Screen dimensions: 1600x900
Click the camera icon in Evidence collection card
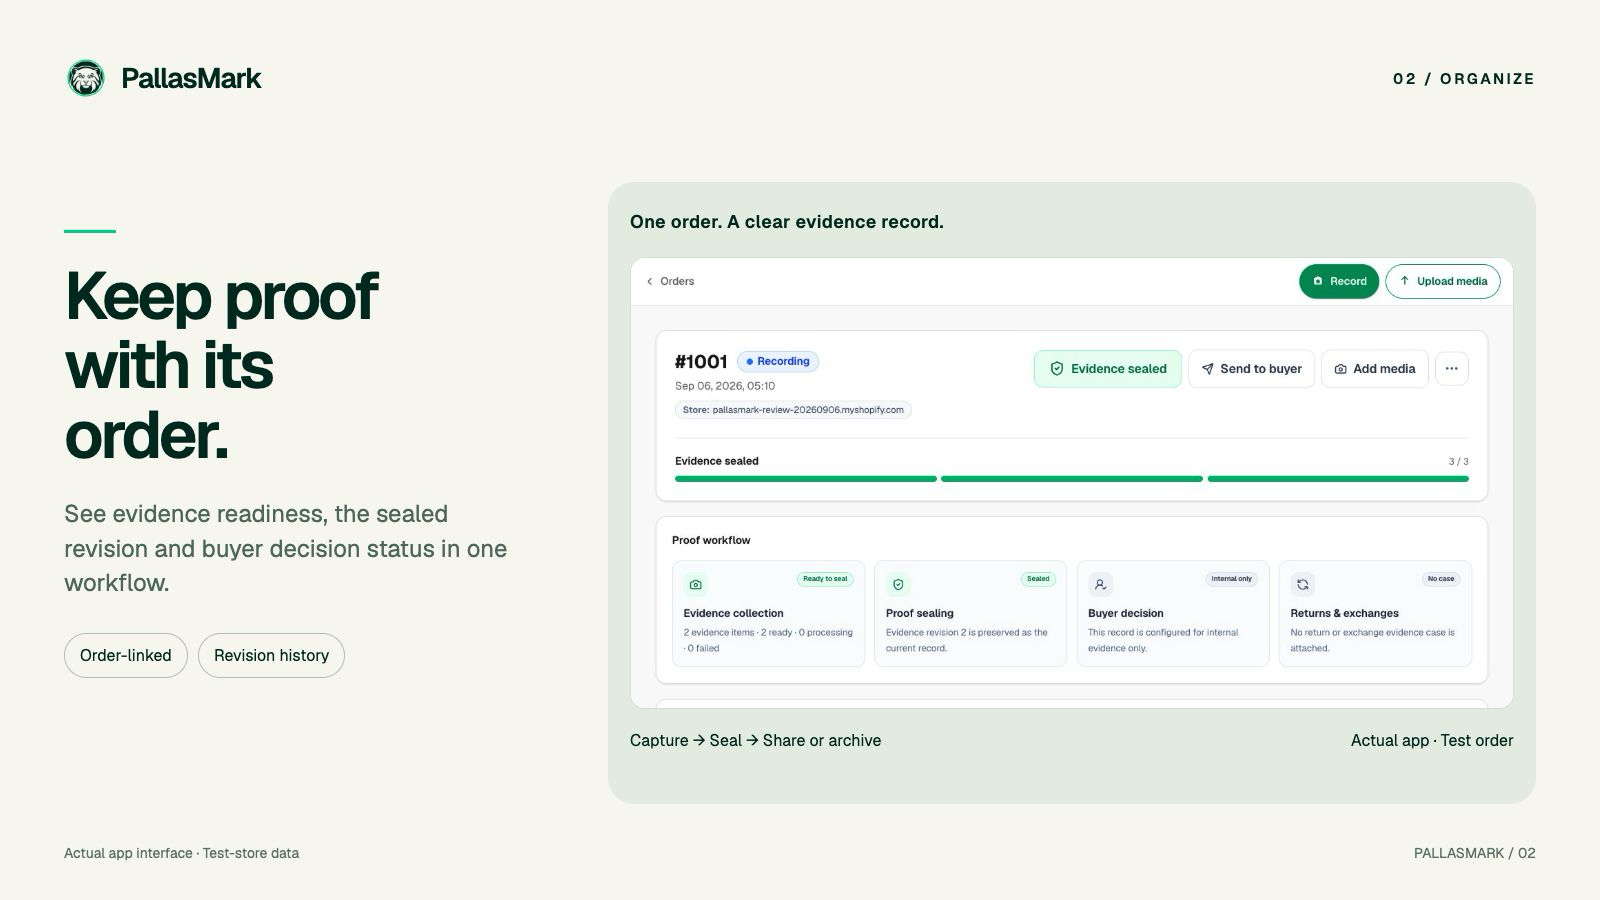coord(696,584)
